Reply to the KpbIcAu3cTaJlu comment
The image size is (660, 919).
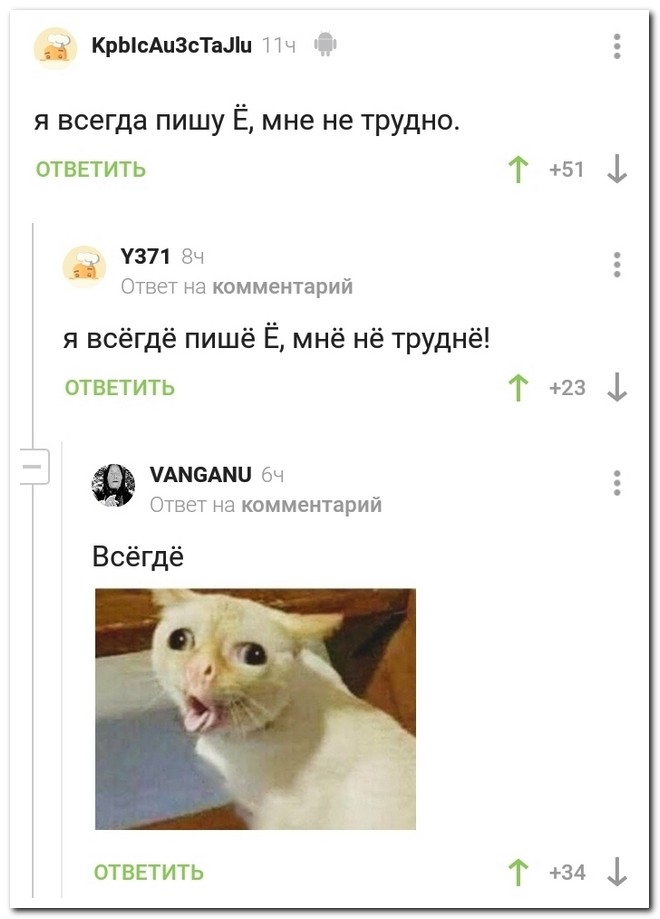(x=91, y=169)
